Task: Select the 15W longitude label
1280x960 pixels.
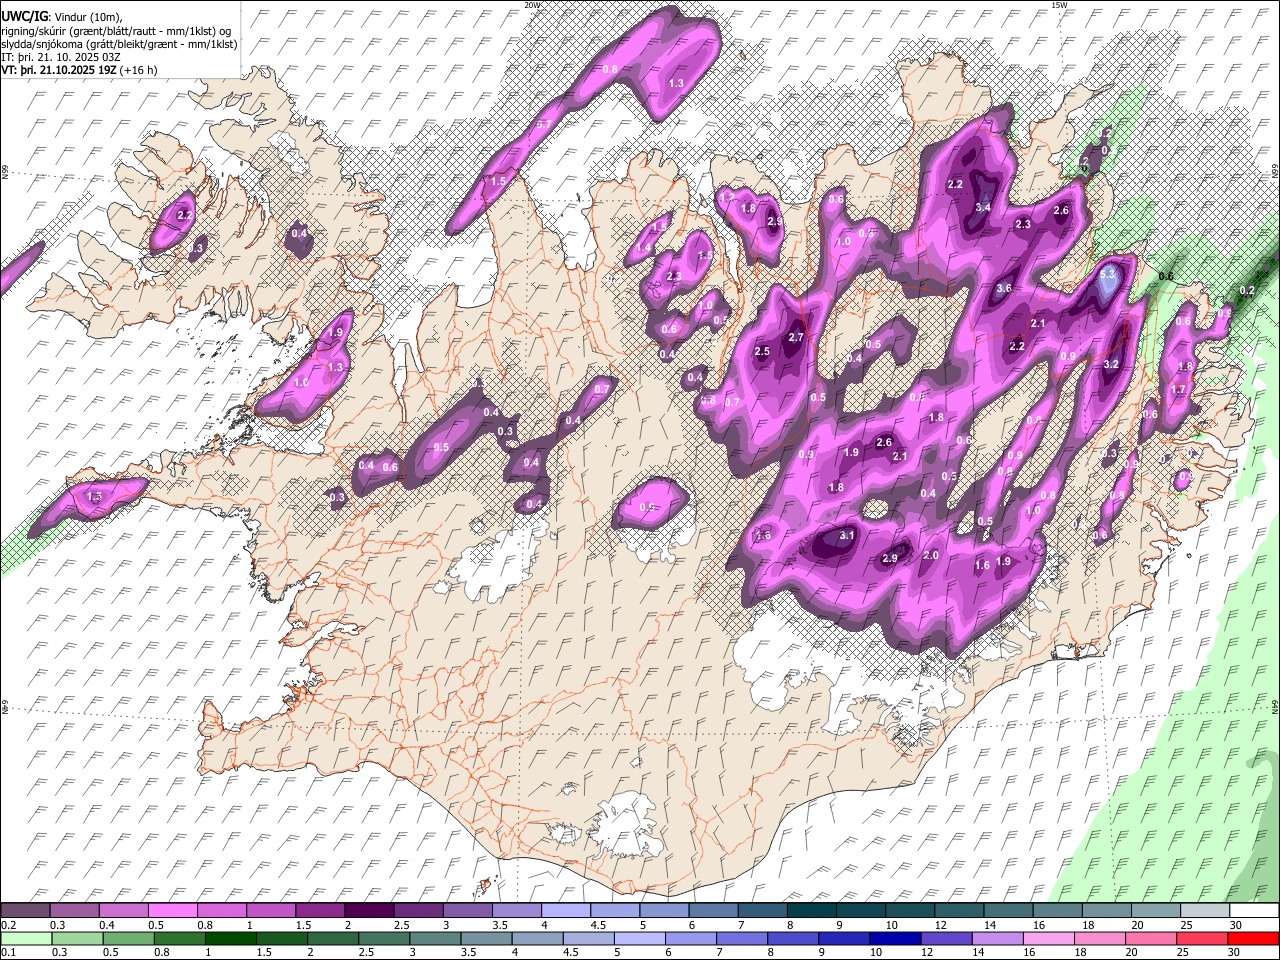Action: 1059,5
